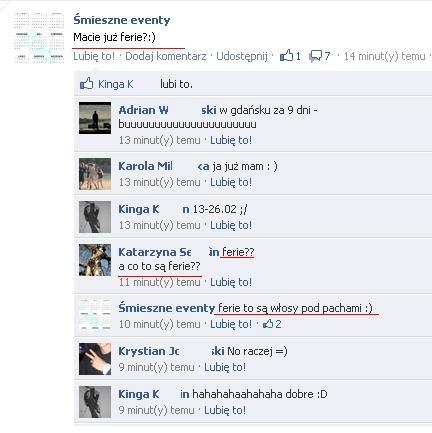Open Karola's group photo avatar

tap(95, 174)
